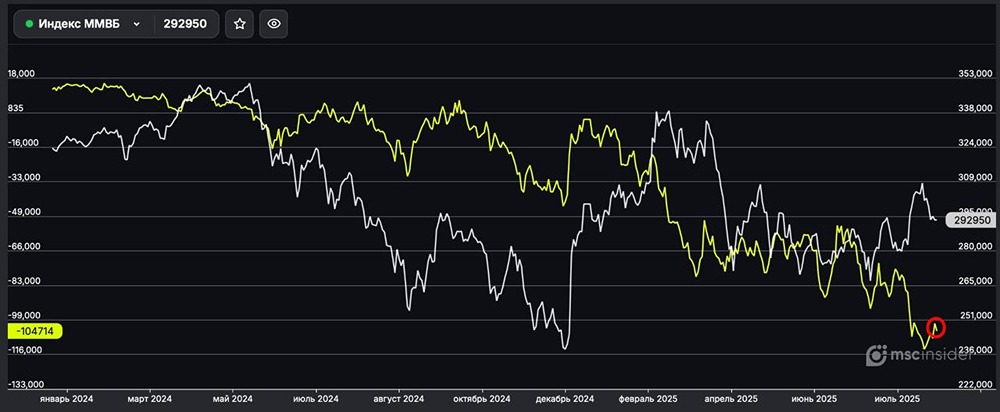Click the -16,000 left axis value
Screen dimensions: 1000x412
[23, 143]
